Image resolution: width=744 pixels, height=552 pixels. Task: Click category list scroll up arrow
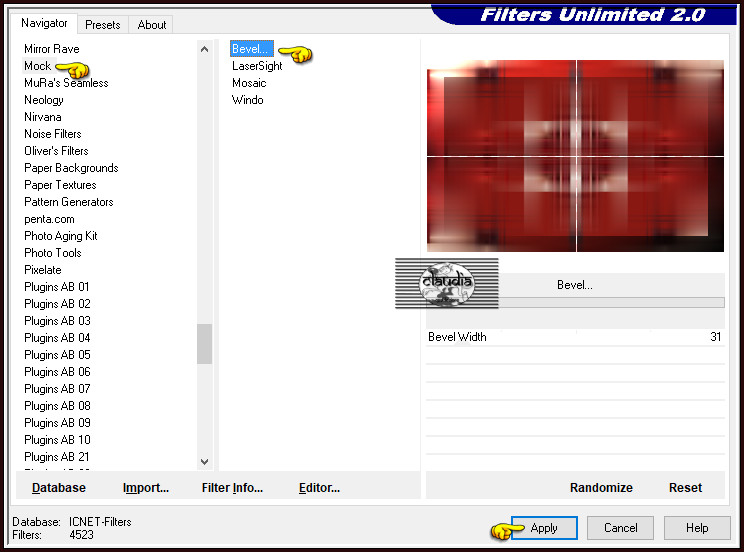click(205, 49)
